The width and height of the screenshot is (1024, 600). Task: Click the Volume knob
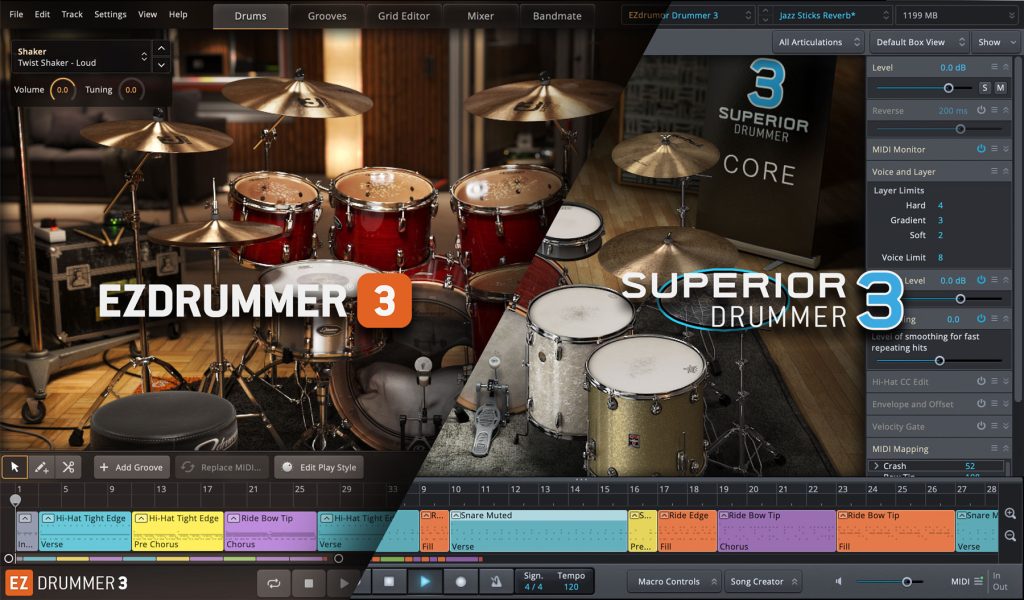point(62,89)
